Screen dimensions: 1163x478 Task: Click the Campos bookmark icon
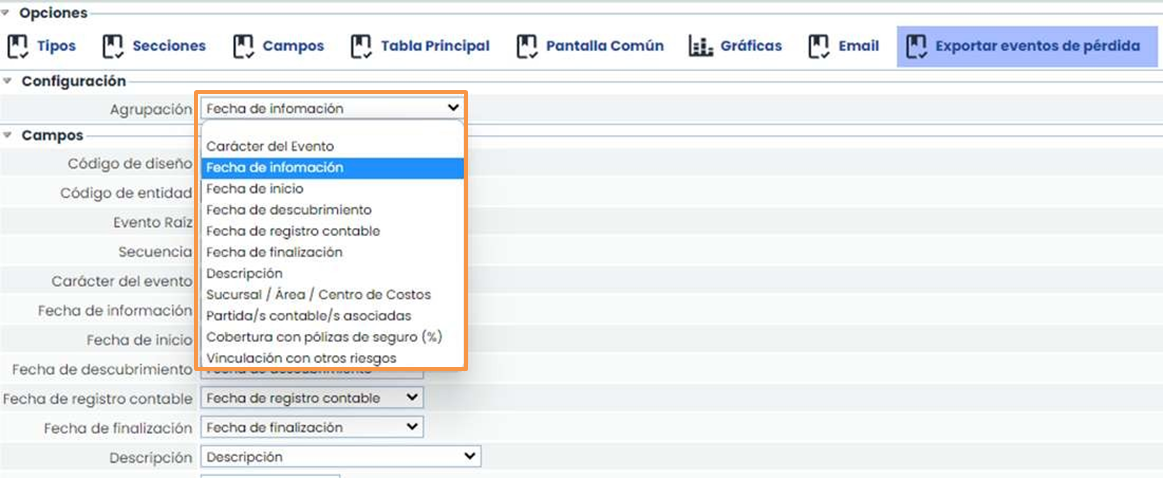point(243,46)
